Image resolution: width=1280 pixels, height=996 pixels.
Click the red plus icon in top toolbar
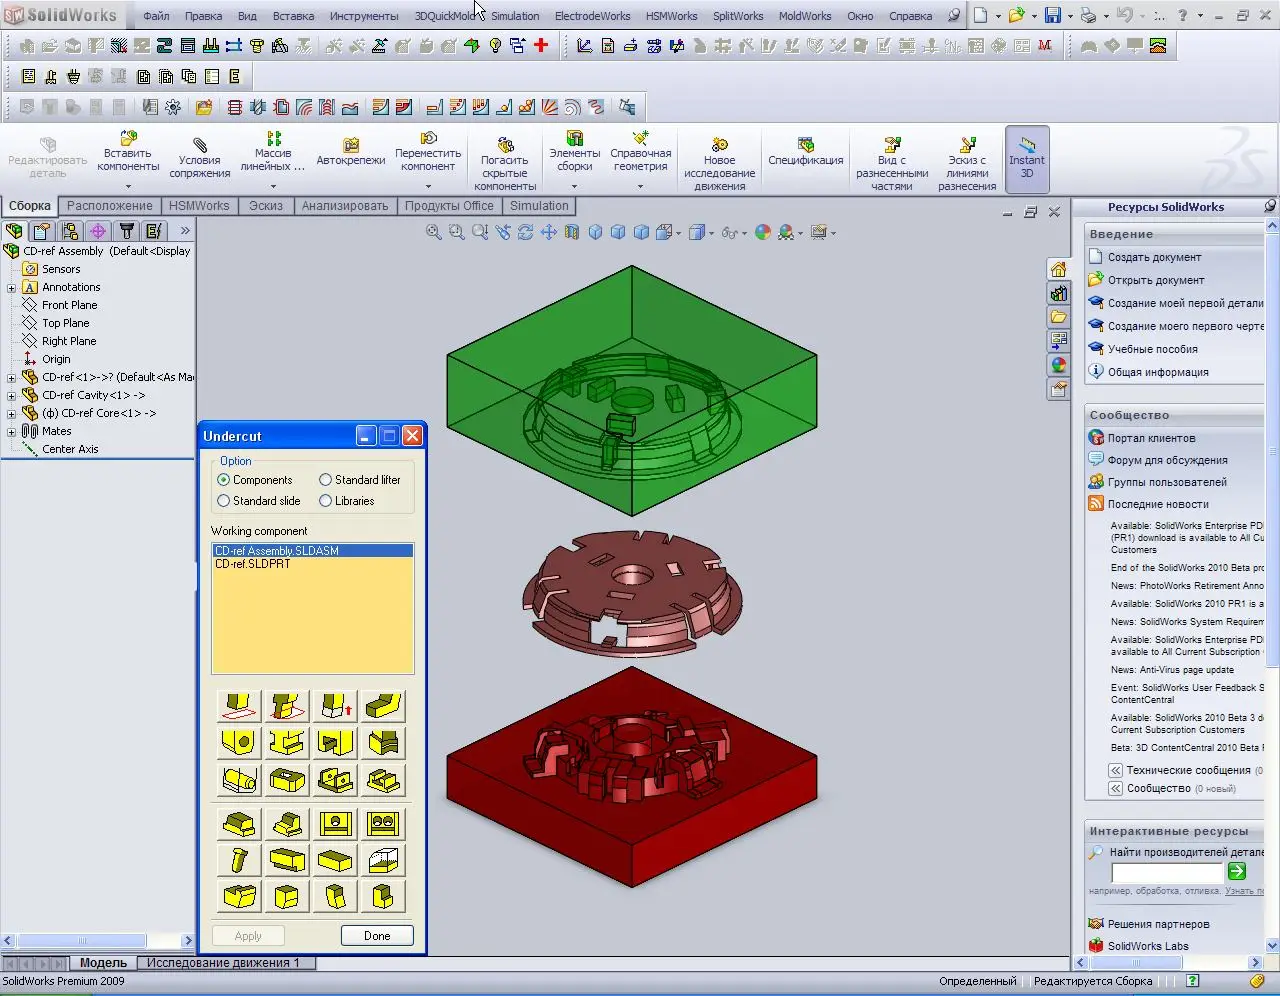(x=541, y=45)
